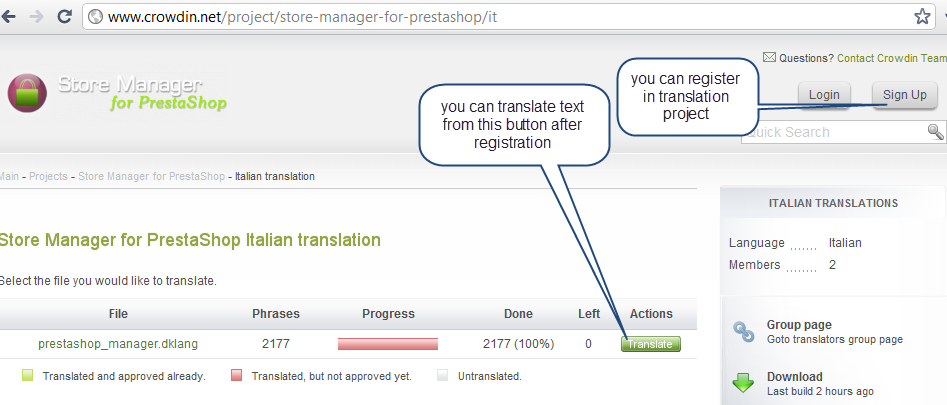Click the browser back arrow
This screenshot has width=947, height=405.
tap(8, 17)
